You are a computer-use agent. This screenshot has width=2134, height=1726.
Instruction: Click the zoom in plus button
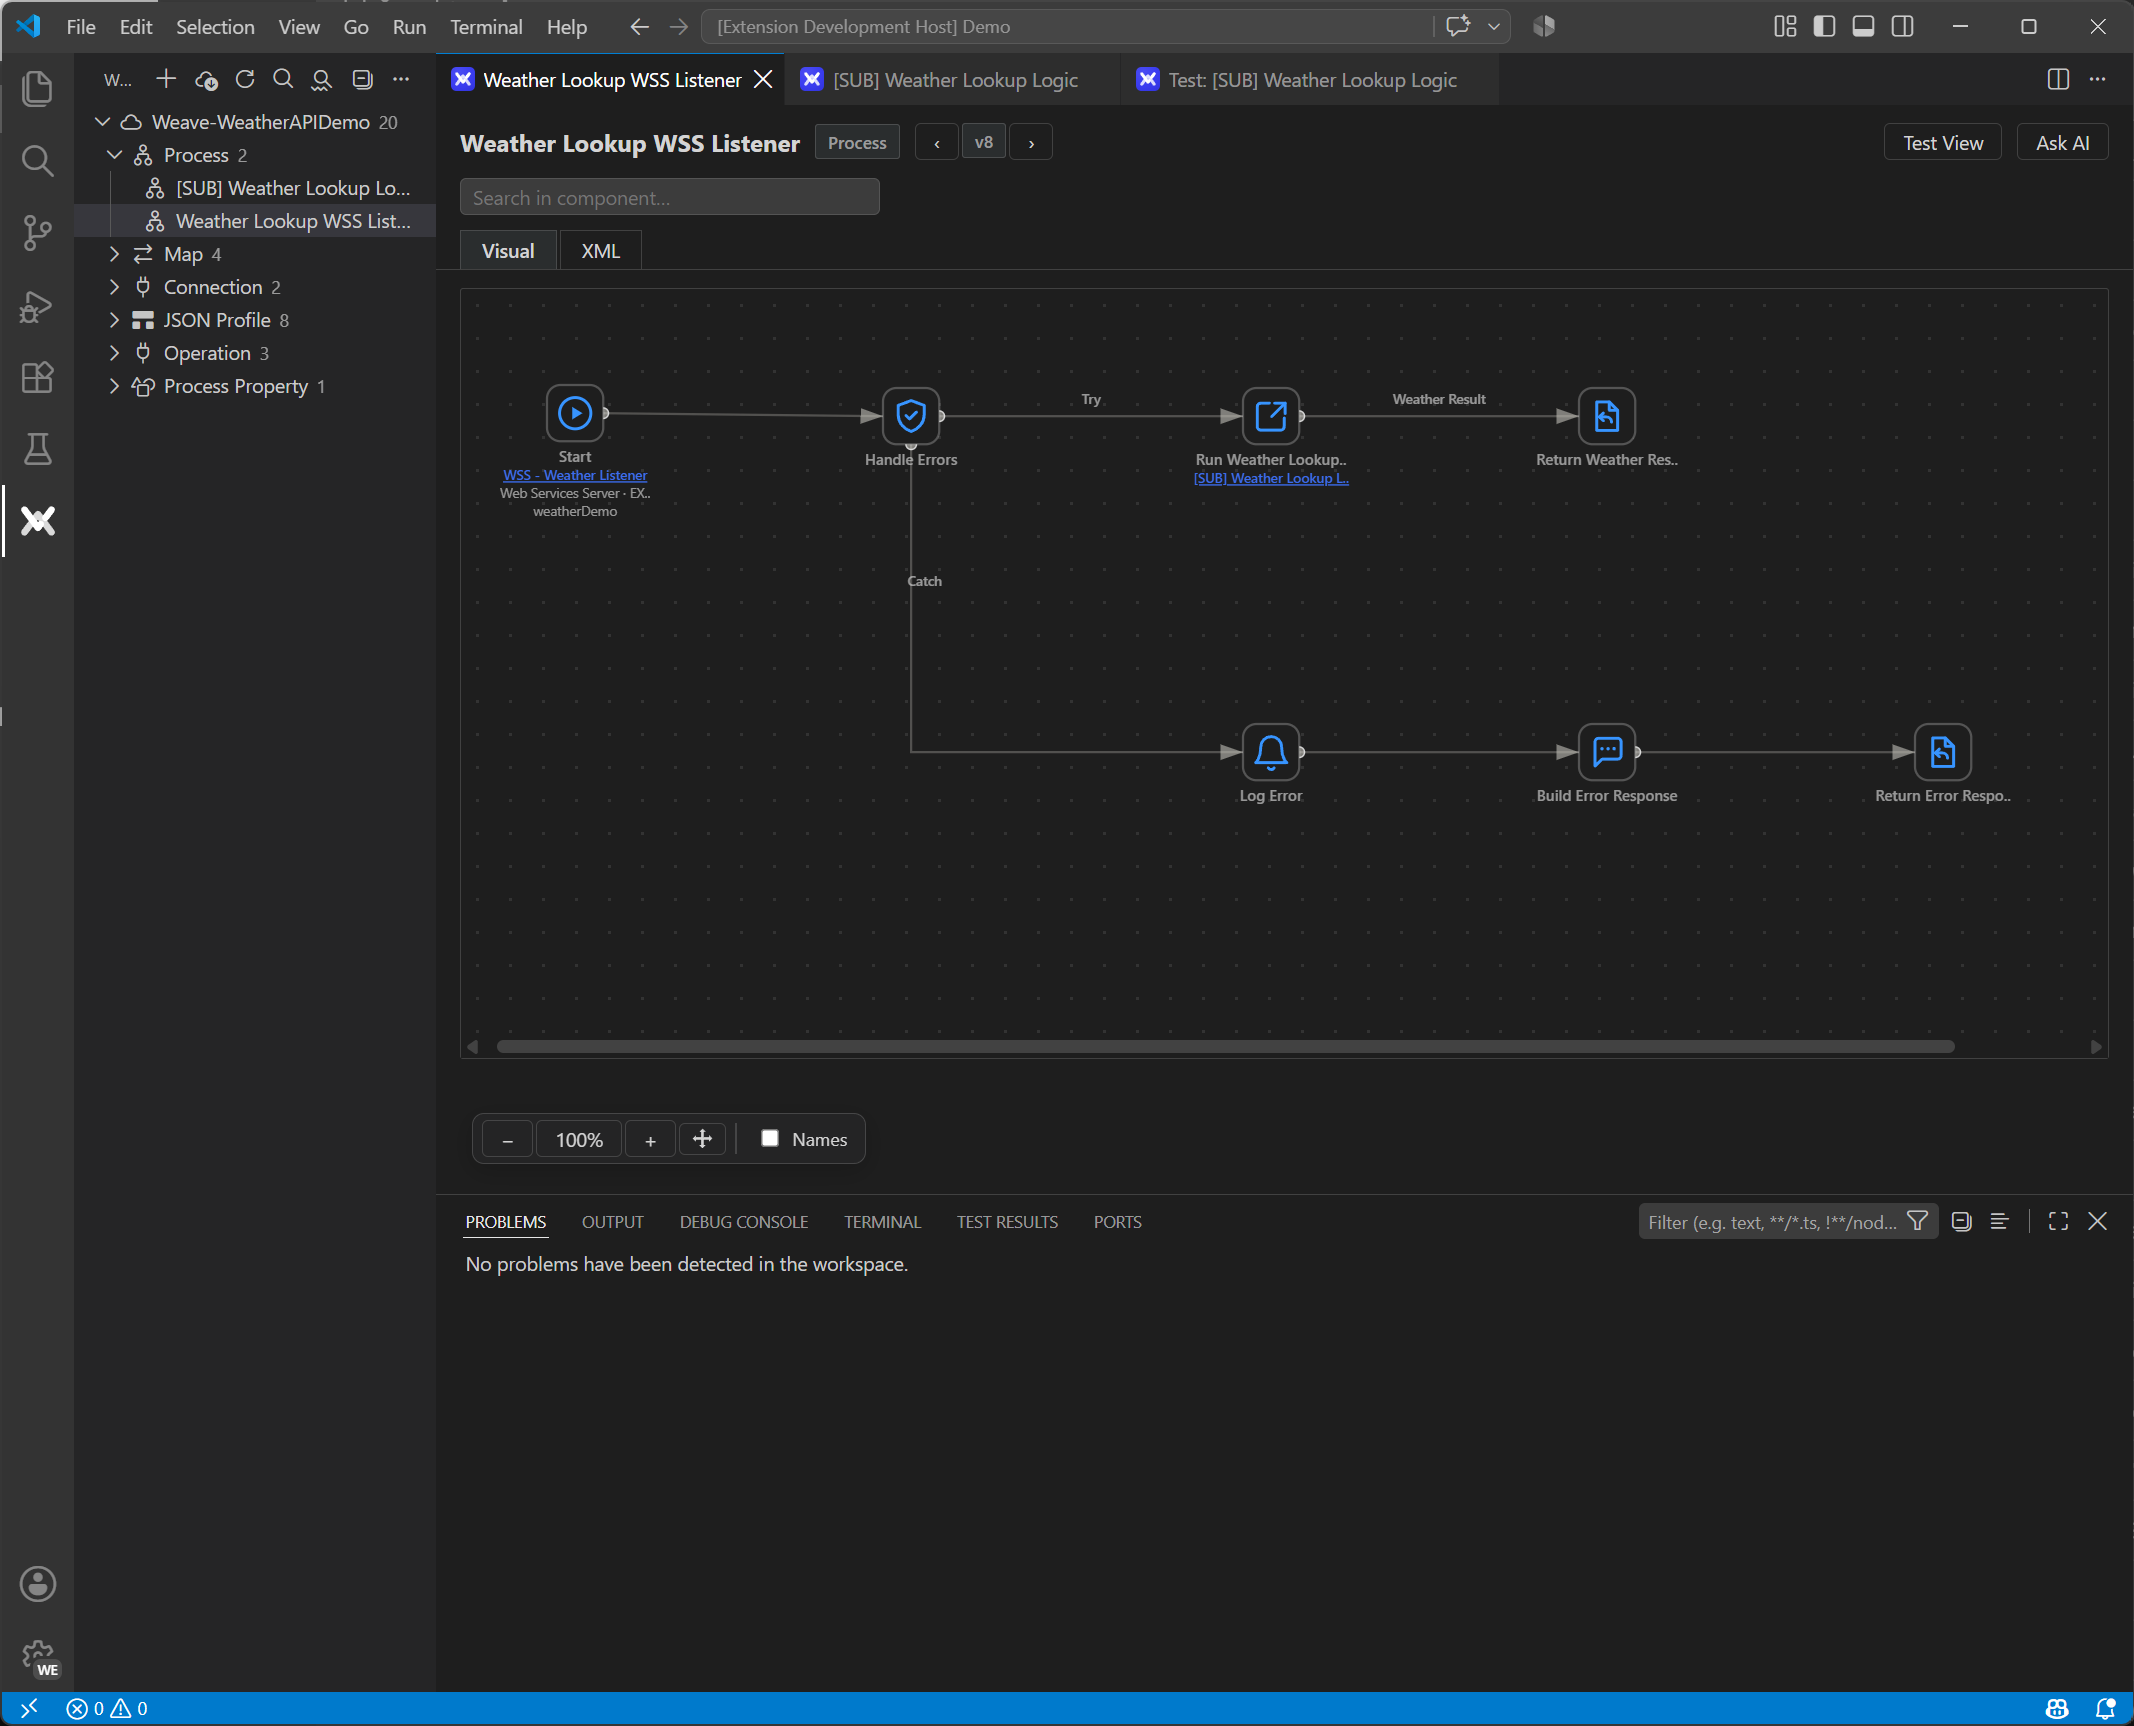tap(650, 1140)
